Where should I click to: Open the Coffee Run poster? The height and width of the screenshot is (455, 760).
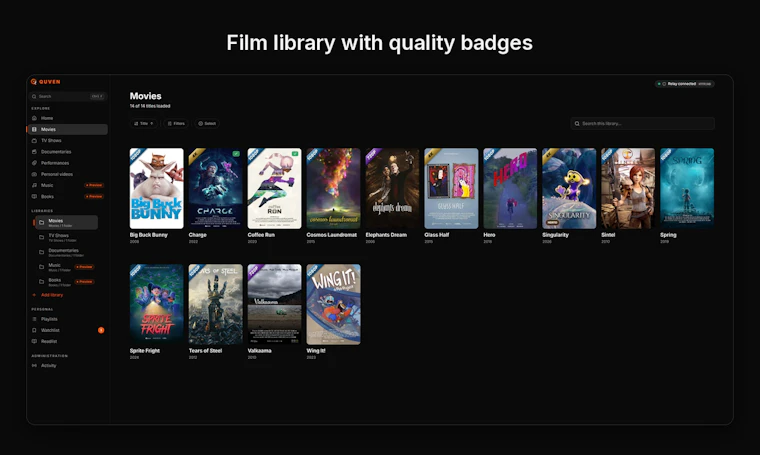(x=274, y=188)
